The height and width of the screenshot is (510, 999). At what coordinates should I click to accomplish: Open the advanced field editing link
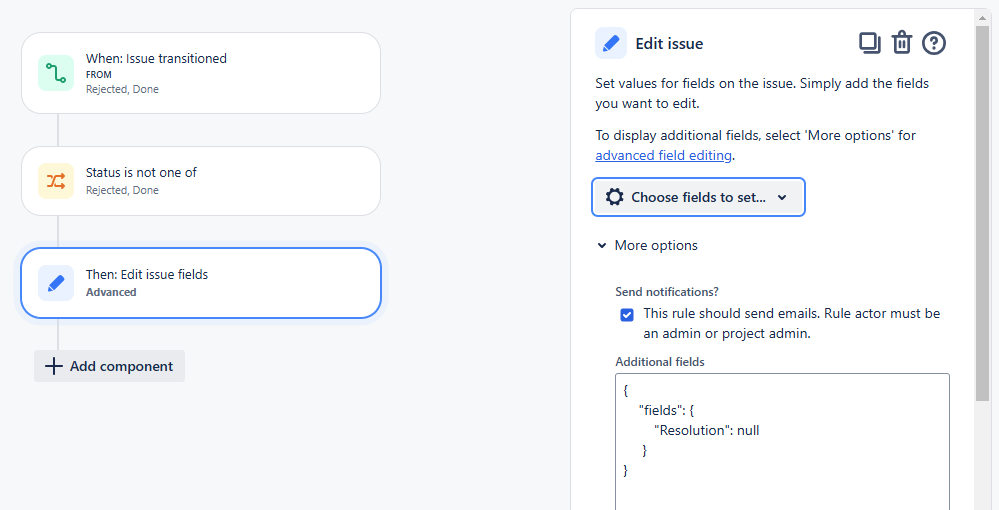[664, 155]
